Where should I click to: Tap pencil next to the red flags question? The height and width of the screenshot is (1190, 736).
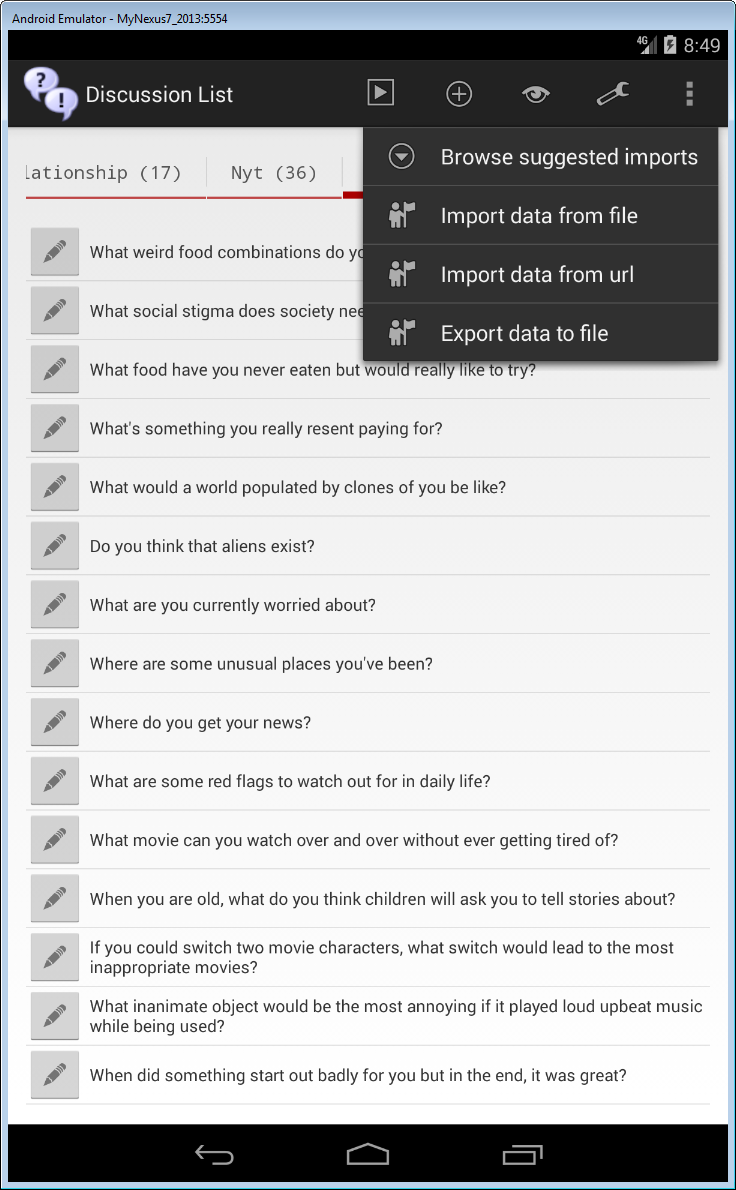tap(55, 782)
